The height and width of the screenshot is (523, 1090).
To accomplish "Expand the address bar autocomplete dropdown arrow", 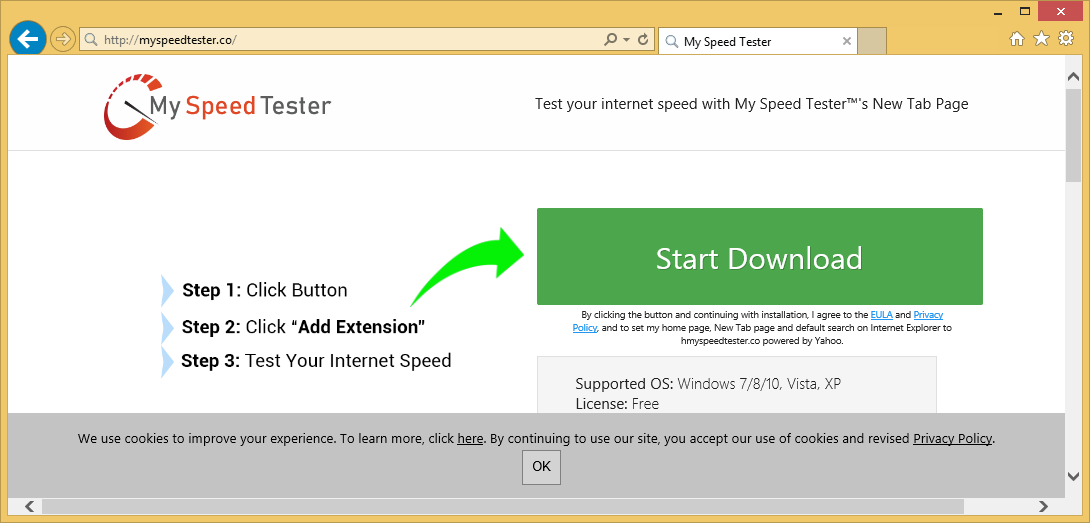I will 627,41.
